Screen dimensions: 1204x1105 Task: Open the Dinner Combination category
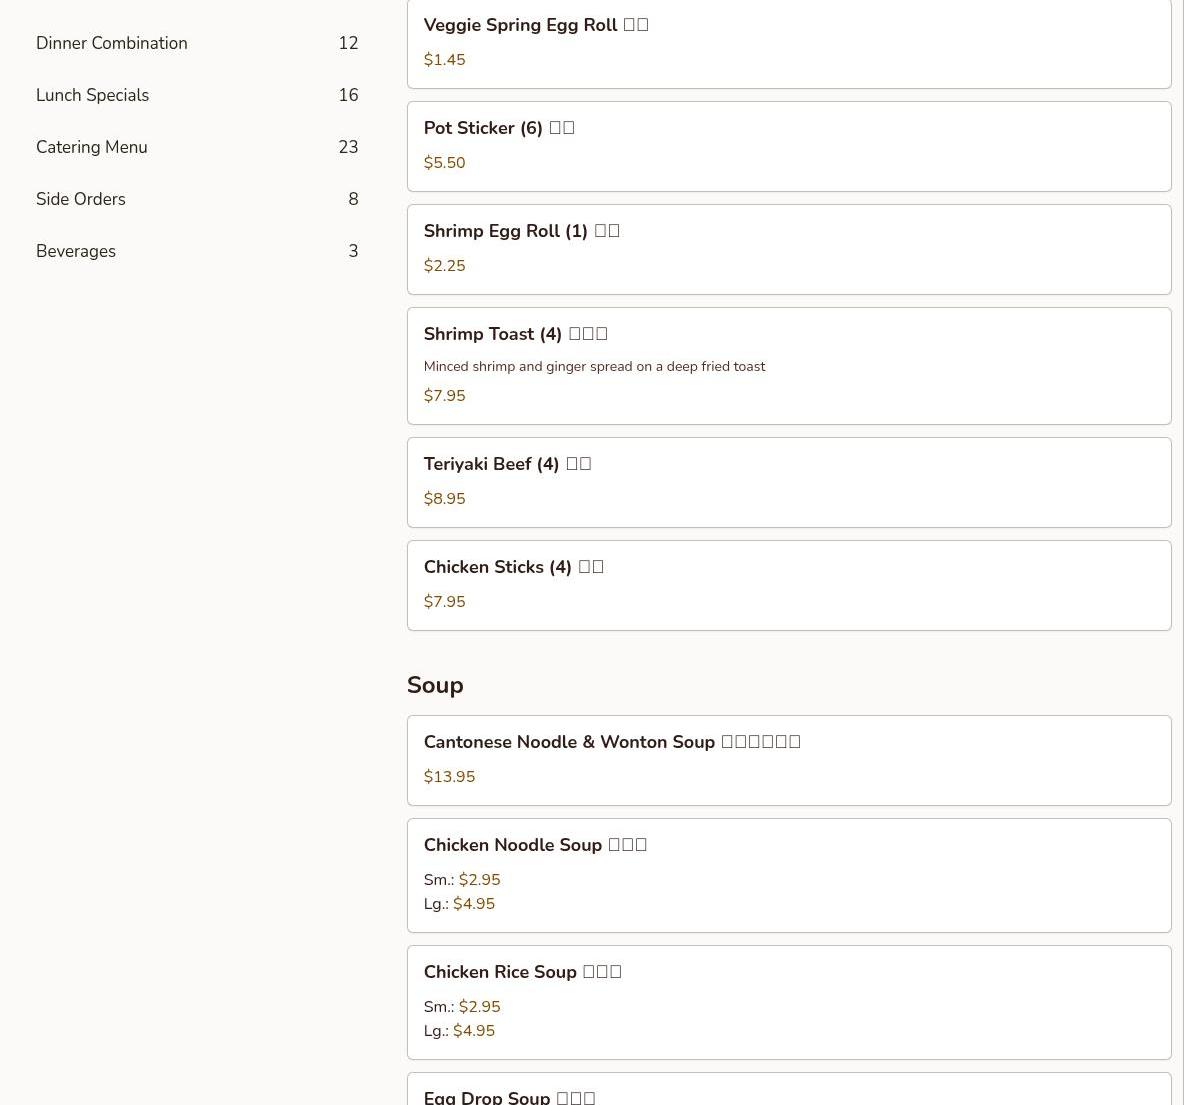[x=197, y=43]
